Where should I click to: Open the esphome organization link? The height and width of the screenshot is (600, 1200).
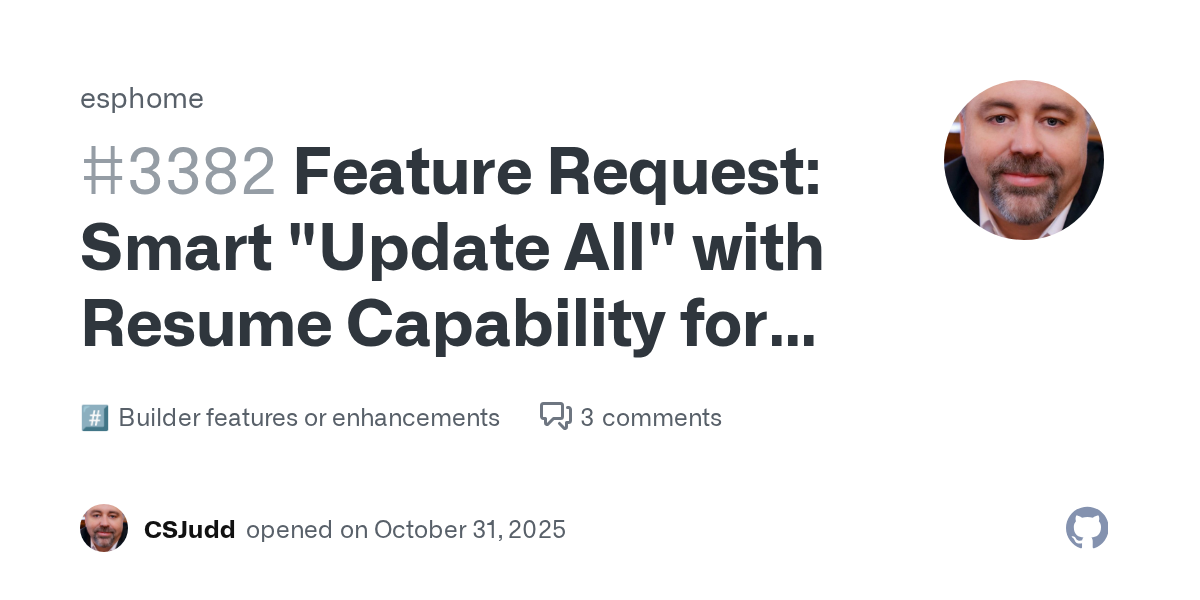click(x=142, y=99)
